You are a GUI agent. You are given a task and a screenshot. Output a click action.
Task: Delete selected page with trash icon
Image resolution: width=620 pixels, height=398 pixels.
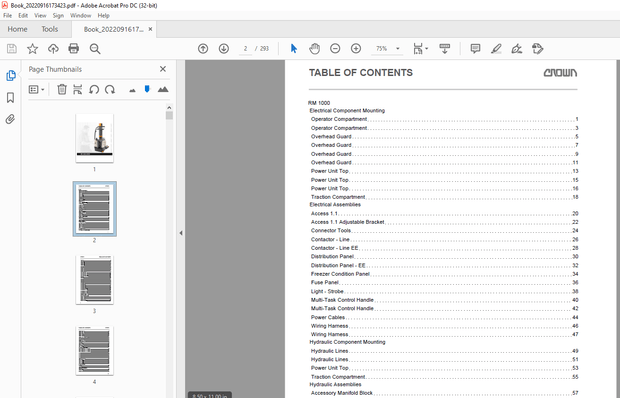point(62,89)
